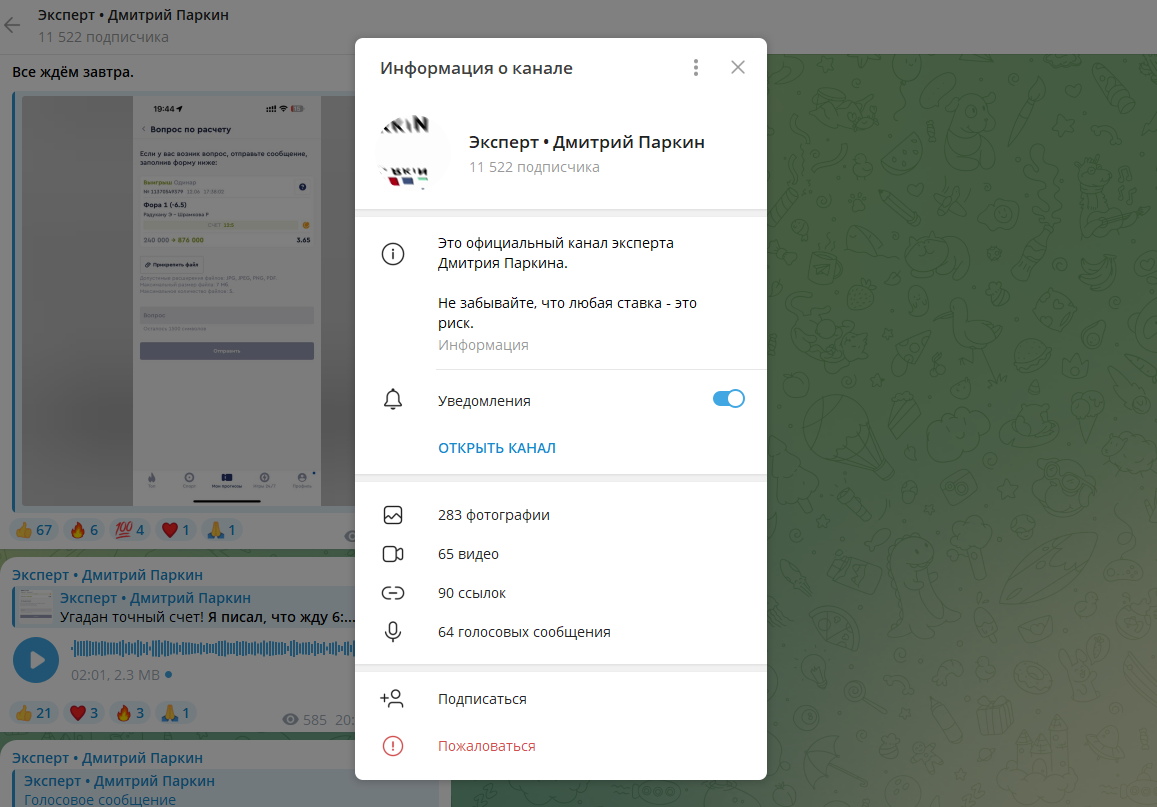Click the video camera icon
The image size is (1157, 807).
click(393, 554)
